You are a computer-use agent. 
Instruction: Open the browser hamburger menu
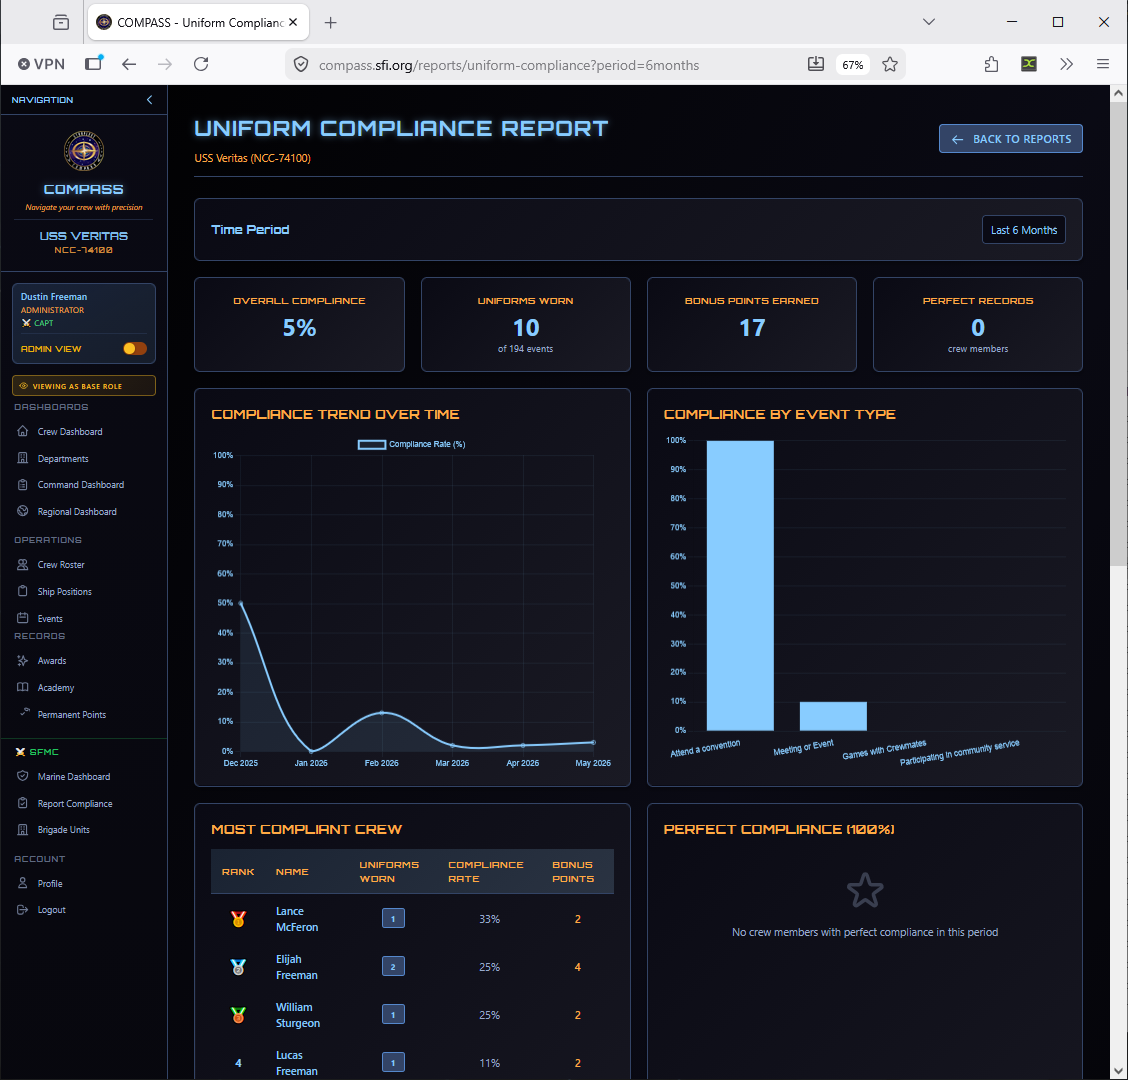1102,64
